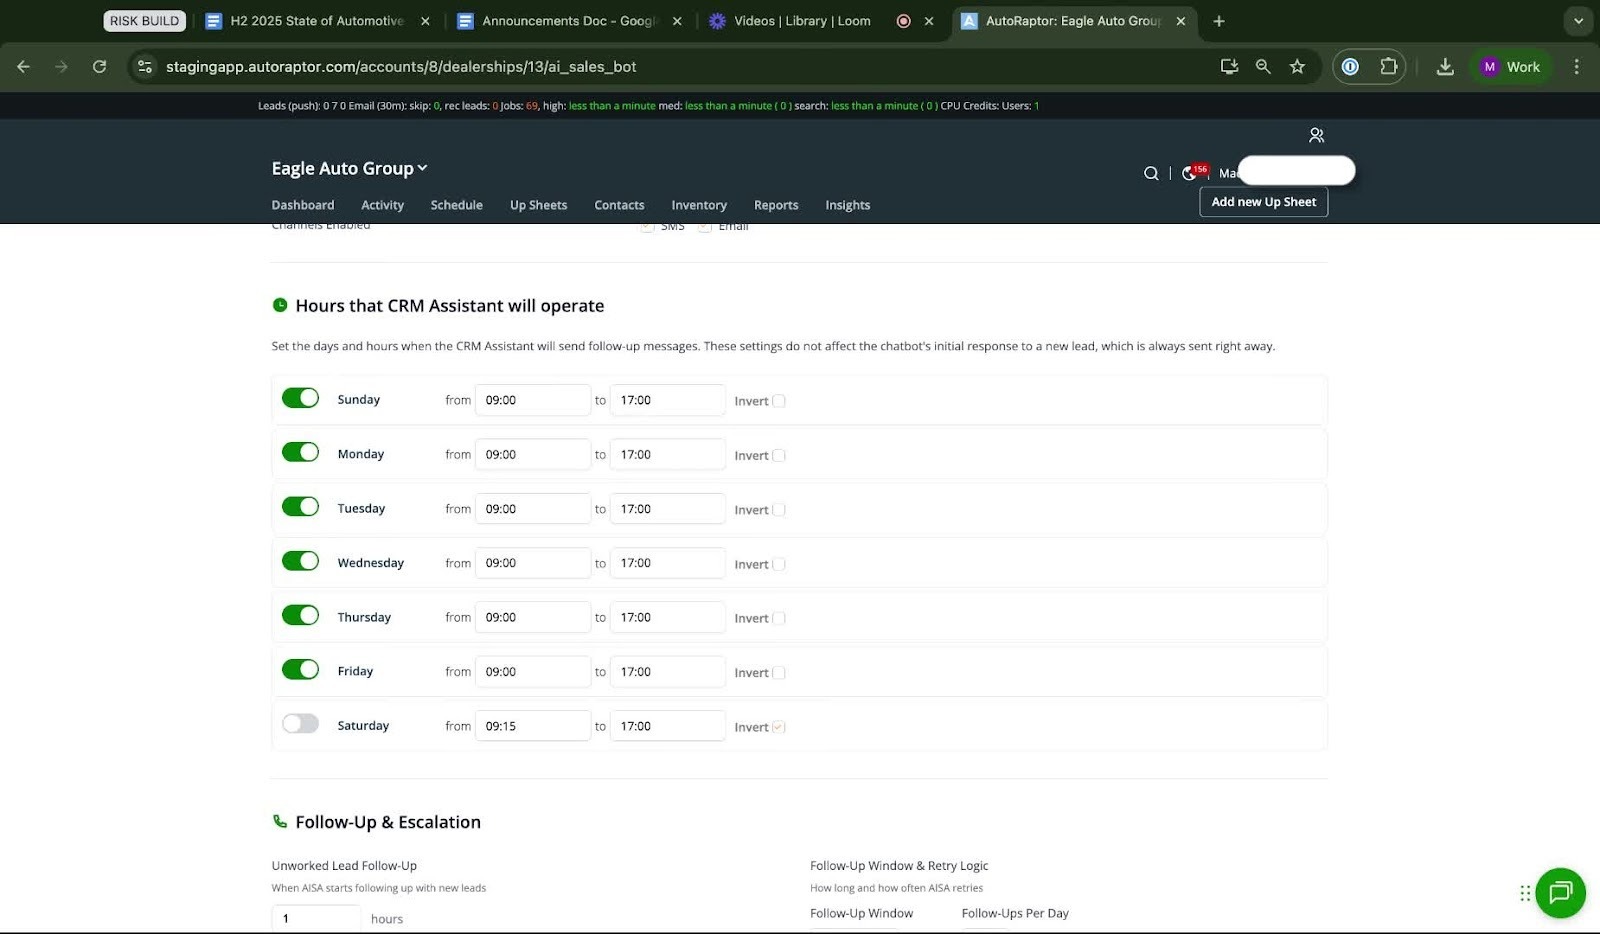Viewport: 1600px width, 934px height.
Task: Open the green chat widget button
Action: click(1560, 893)
